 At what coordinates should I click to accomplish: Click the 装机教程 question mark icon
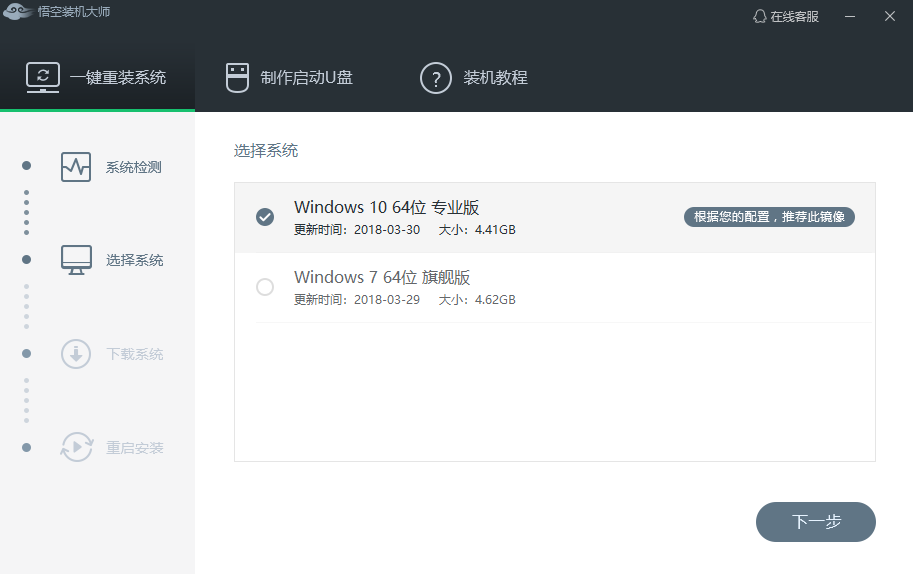pyautogui.click(x=436, y=78)
